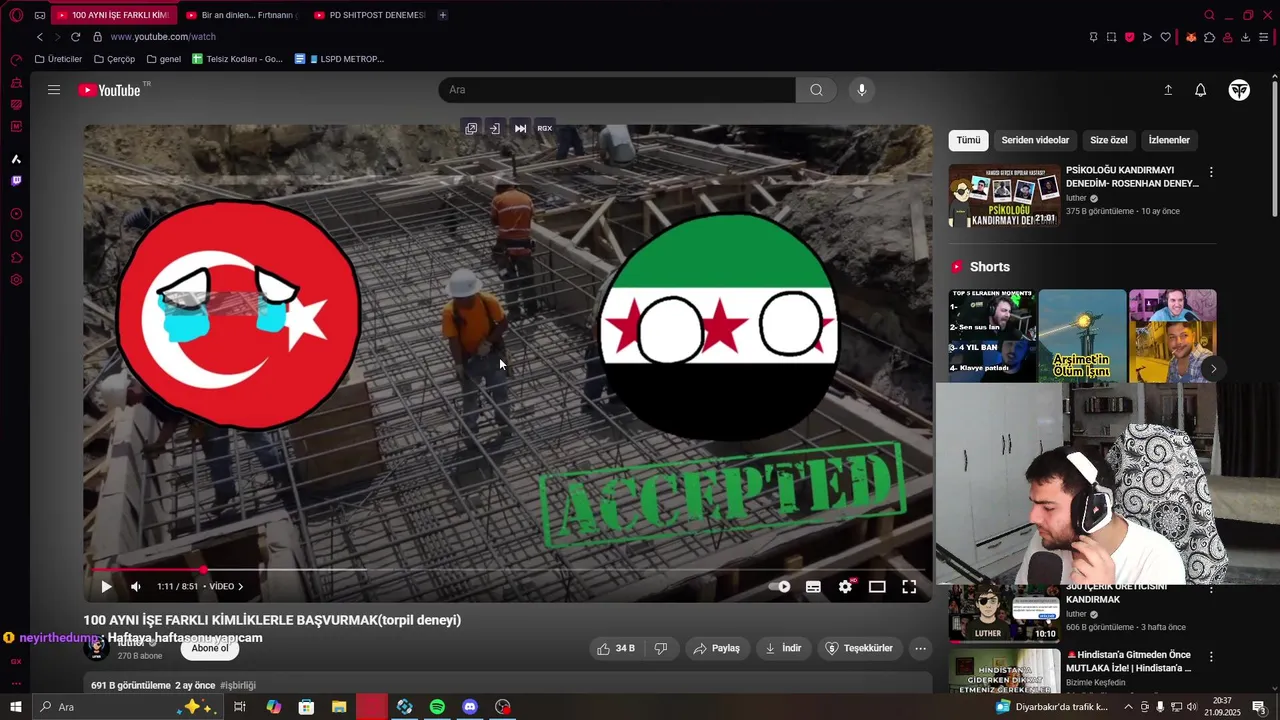Image resolution: width=1280 pixels, height=720 pixels.
Task: Like the video with thumbs up
Action: [x=615, y=648]
